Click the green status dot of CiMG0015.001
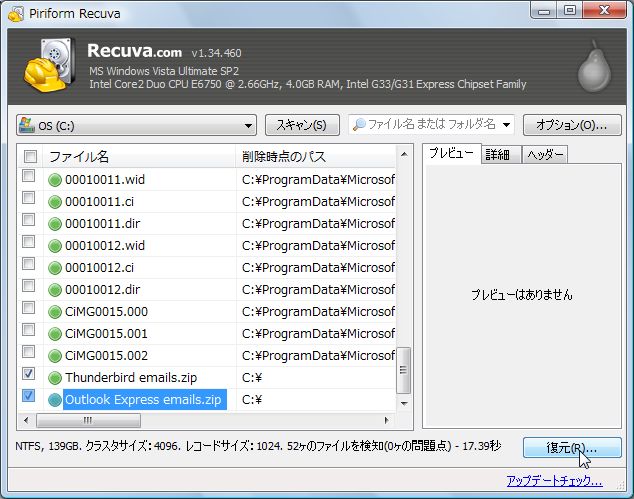Screen dimensions: 634x499 coord(55,334)
